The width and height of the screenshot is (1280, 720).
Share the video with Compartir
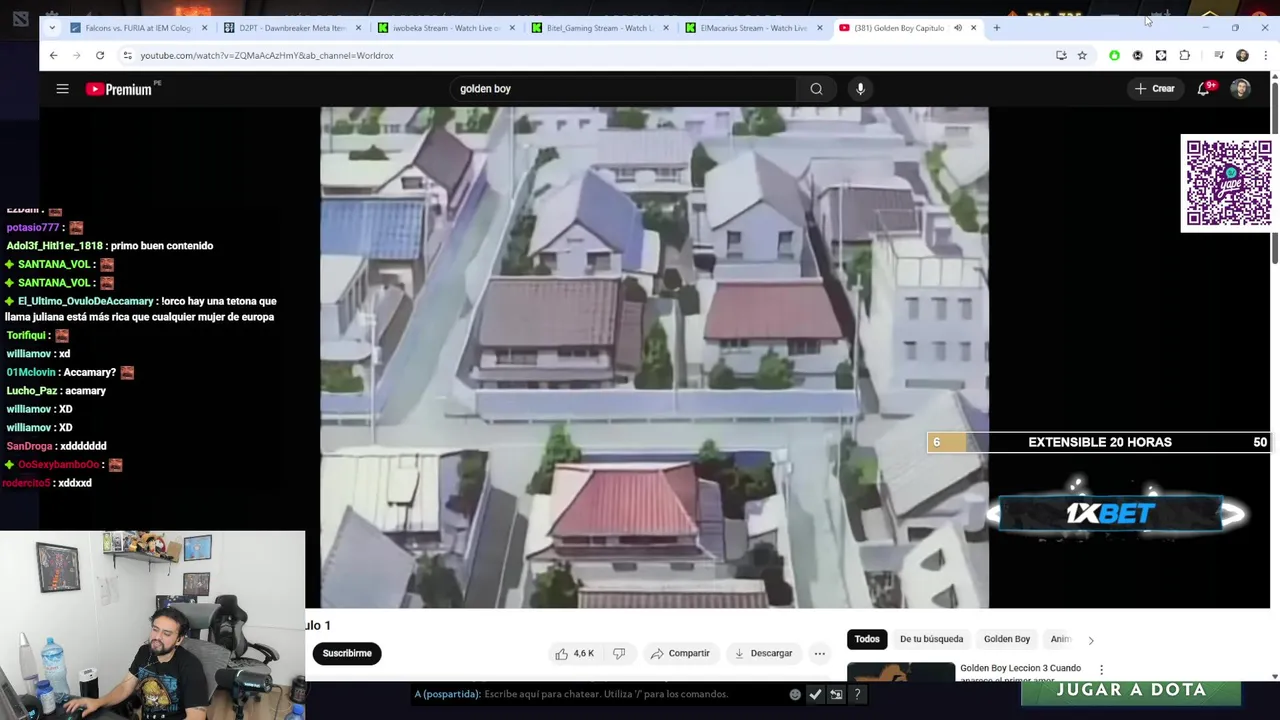680,653
